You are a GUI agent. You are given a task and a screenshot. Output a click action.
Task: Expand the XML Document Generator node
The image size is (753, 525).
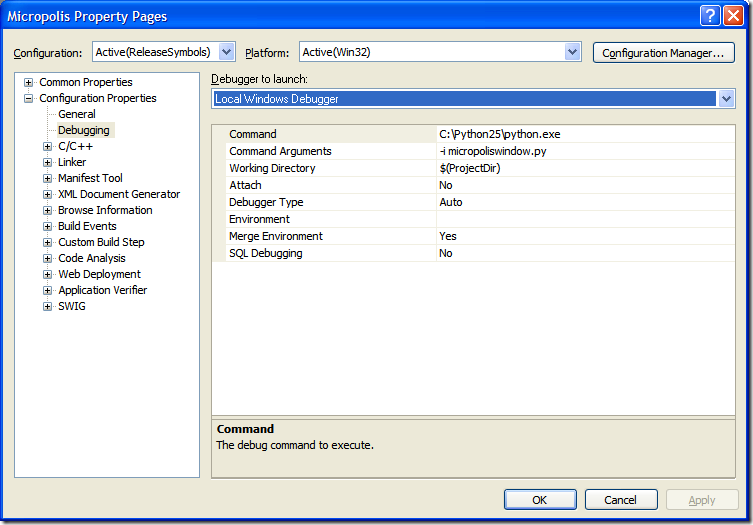47,195
